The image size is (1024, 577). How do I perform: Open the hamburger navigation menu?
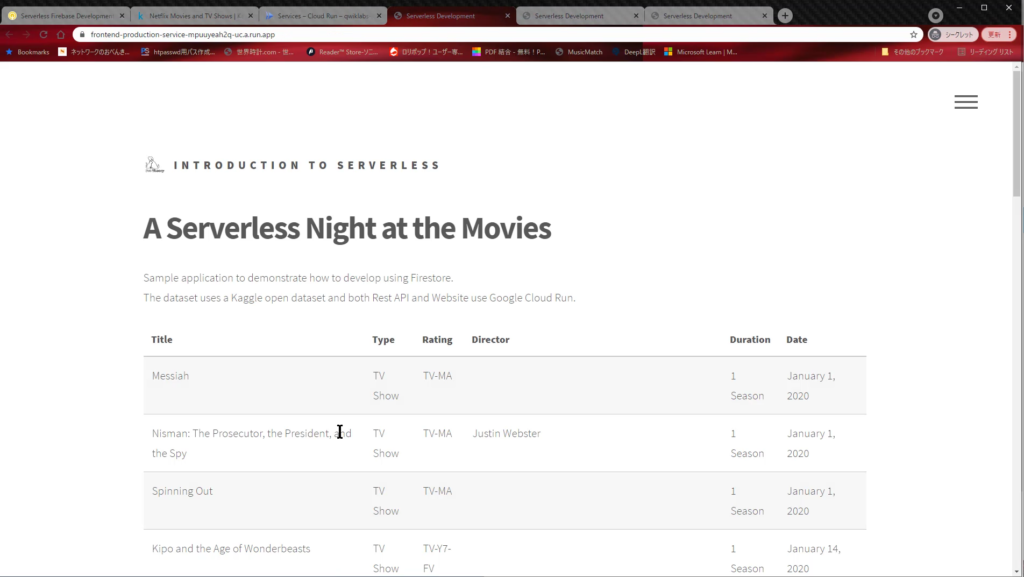click(965, 102)
